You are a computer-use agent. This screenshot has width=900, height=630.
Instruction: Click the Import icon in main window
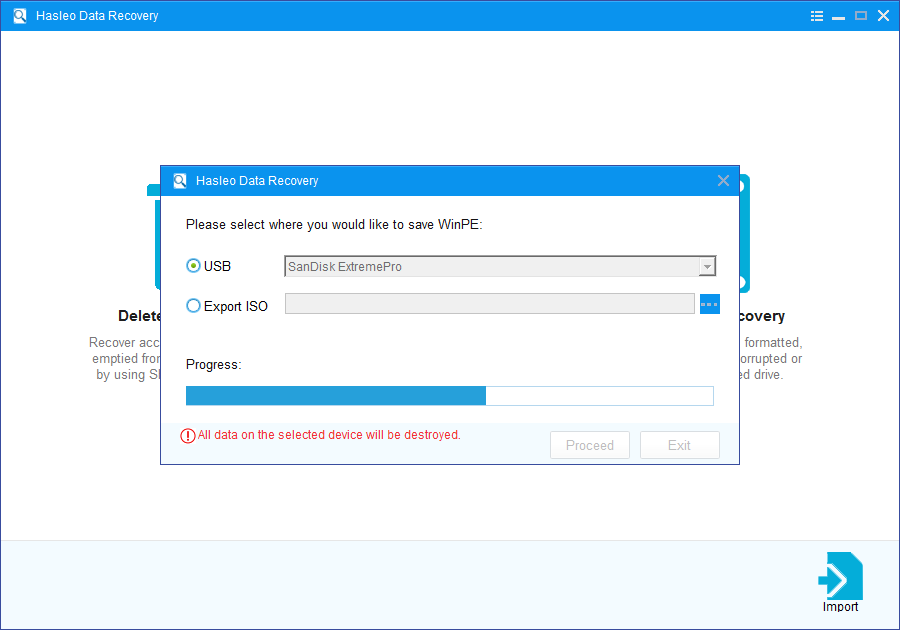840,576
